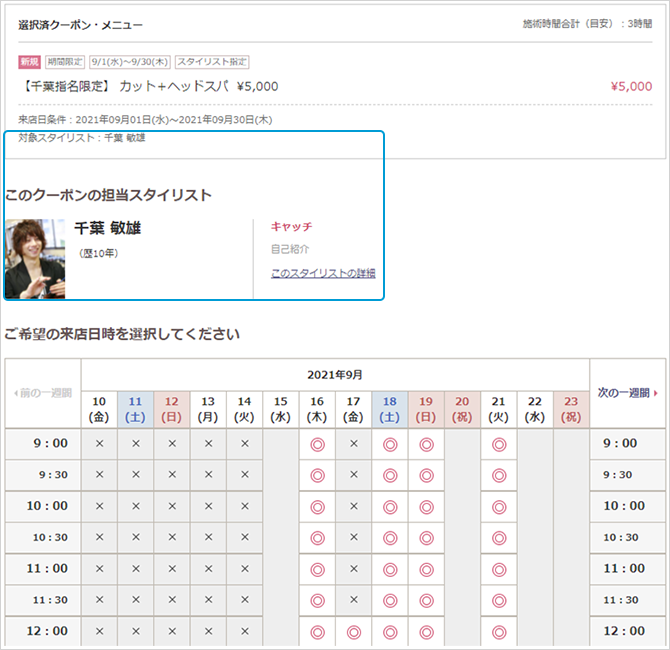Open このスタイリストの詳細 link
The image size is (670, 650).
coord(323,273)
